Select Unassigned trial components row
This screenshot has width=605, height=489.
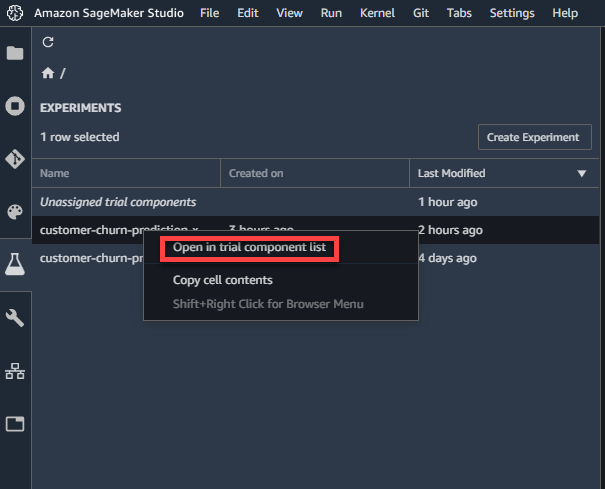coord(315,202)
